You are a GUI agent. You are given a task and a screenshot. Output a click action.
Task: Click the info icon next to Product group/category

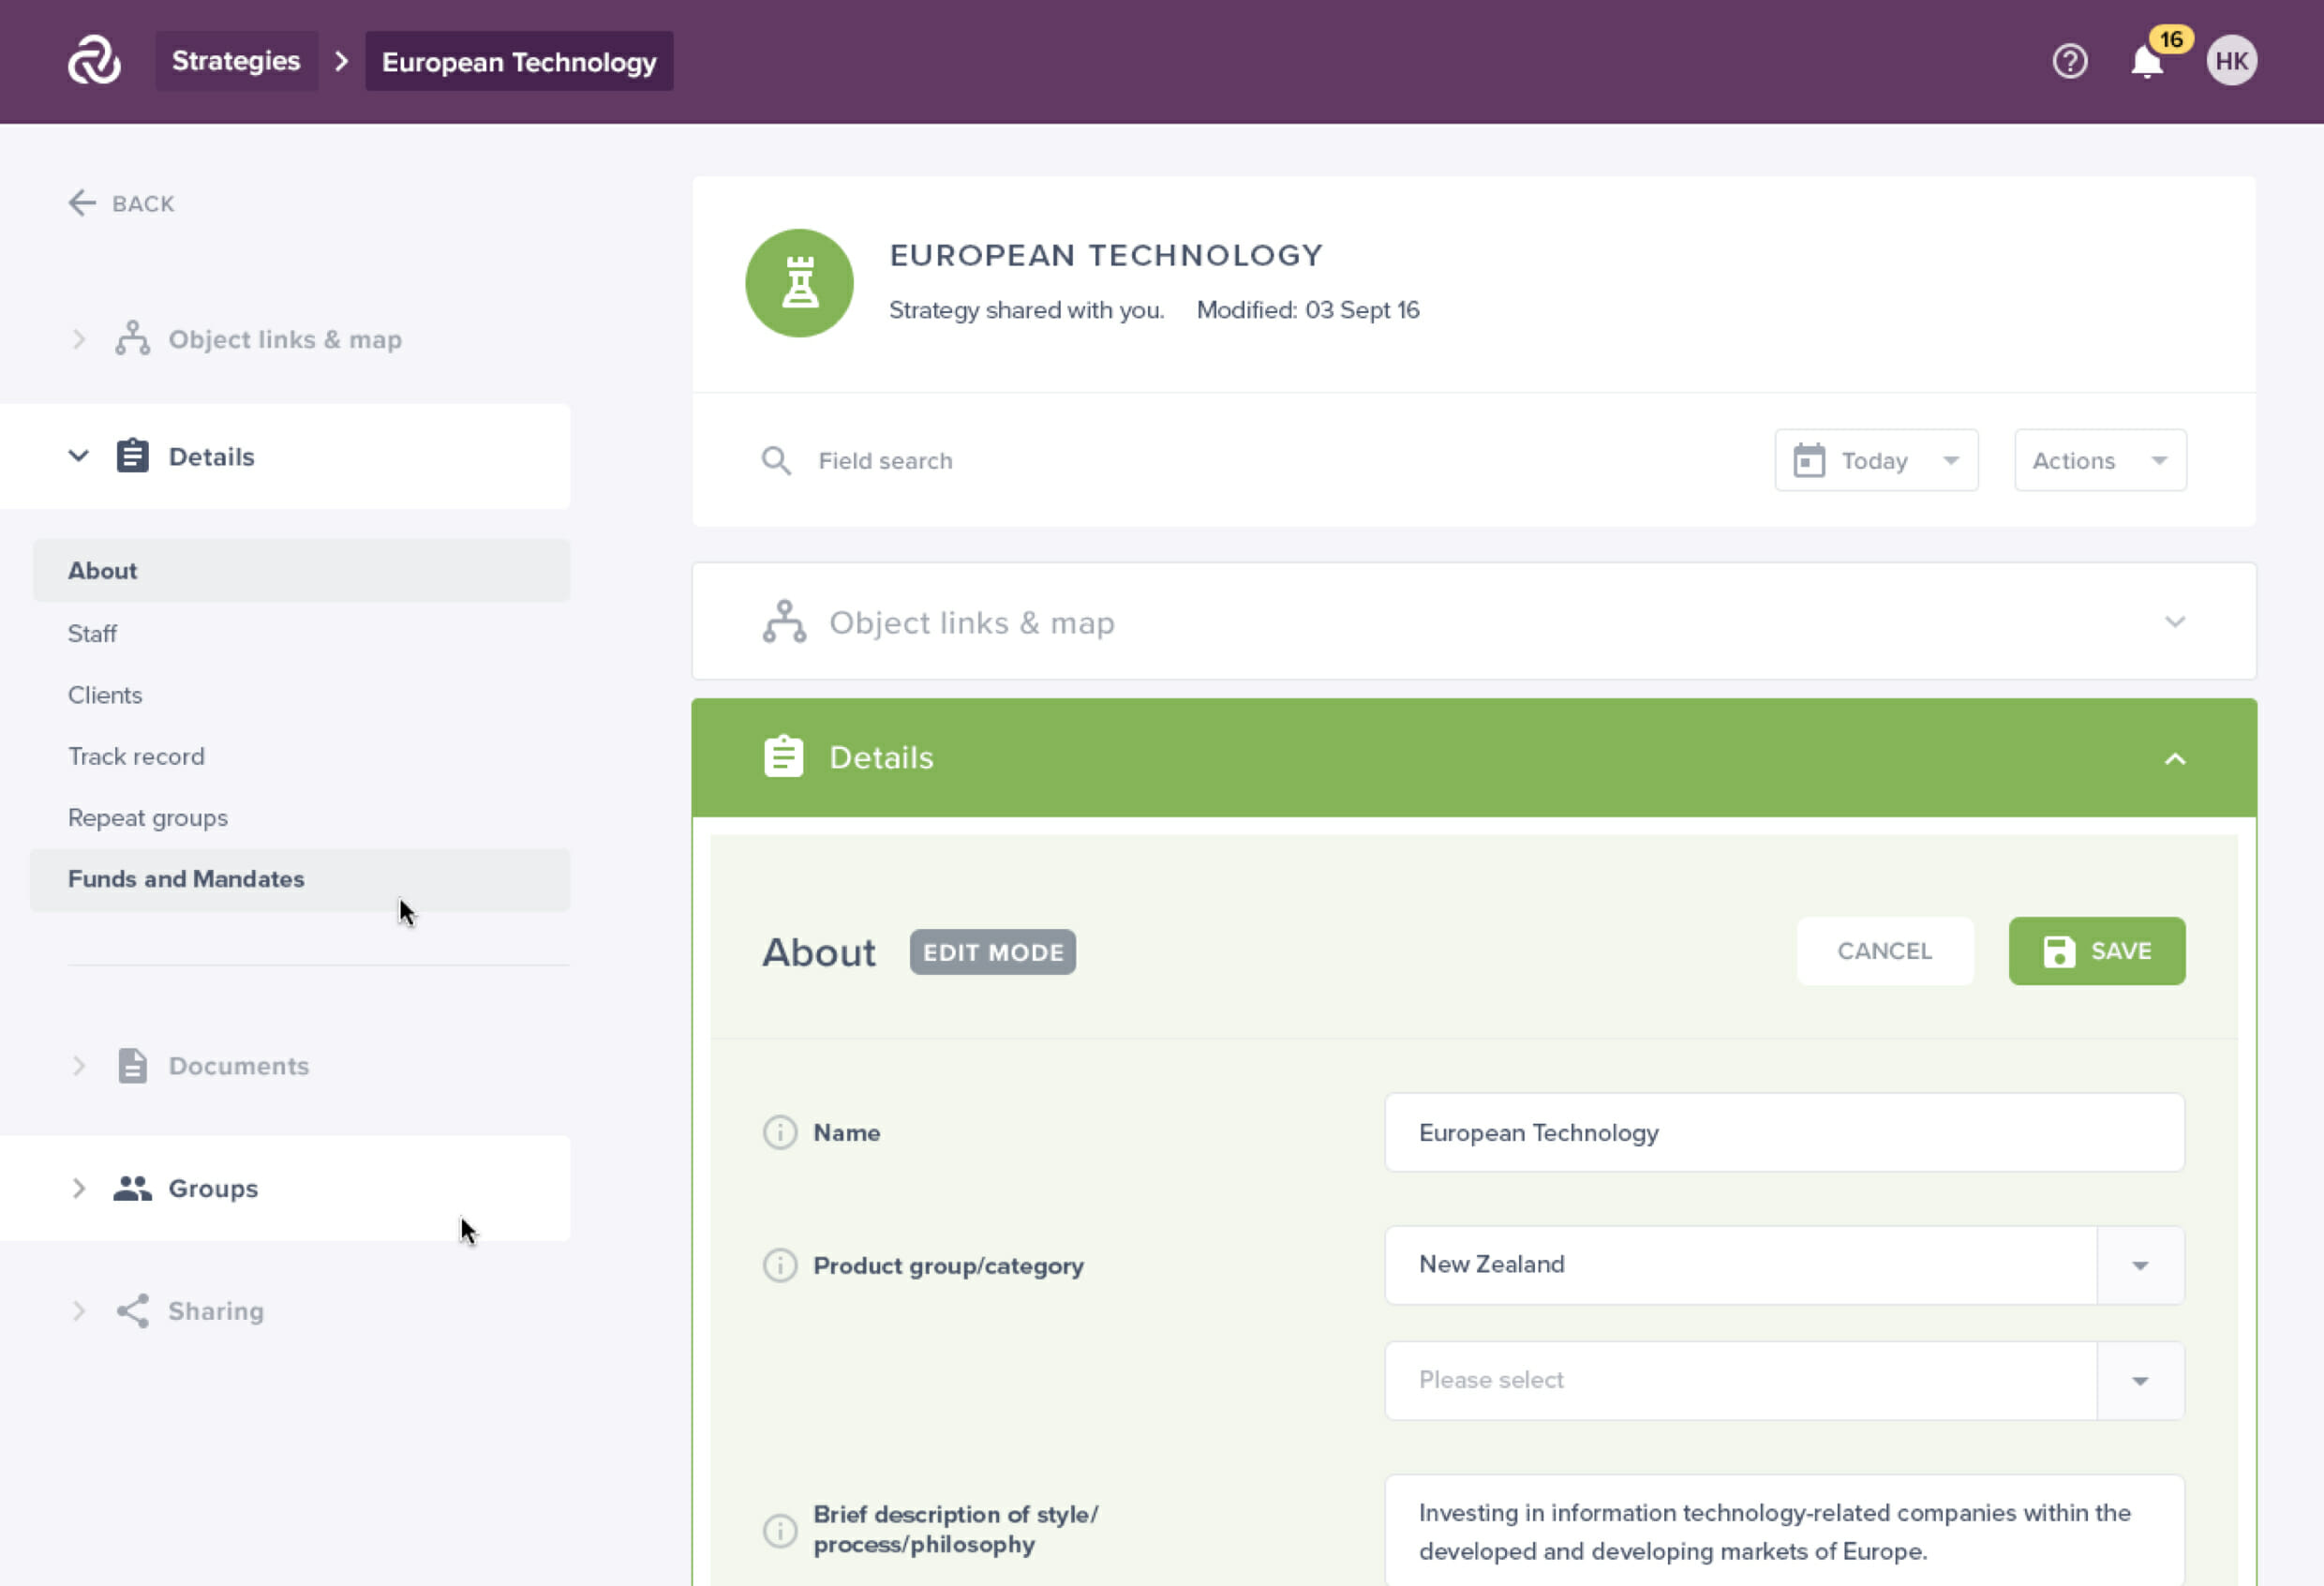pos(780,1265)
